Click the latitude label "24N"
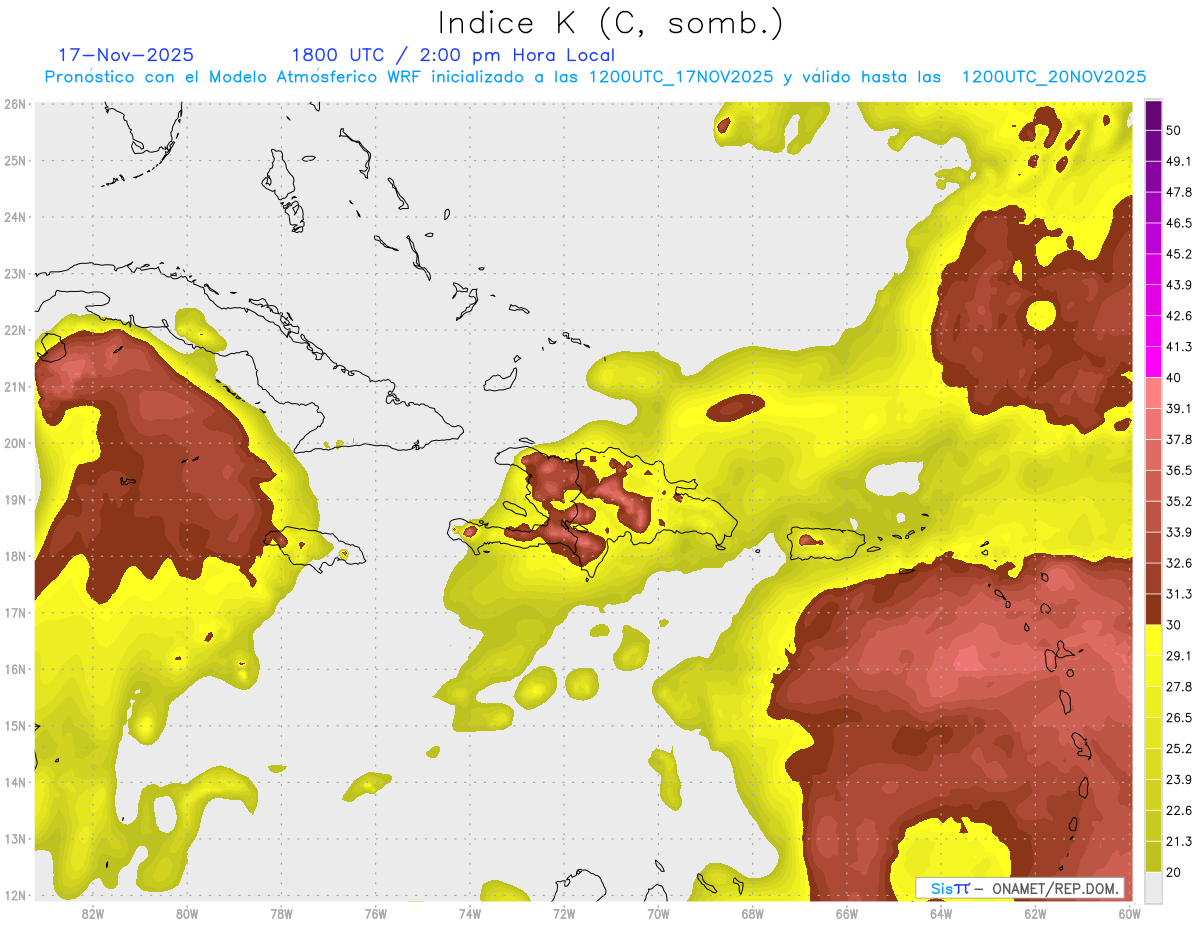This screenshot has height=927, width=1200. pyautogui.click(x=15, y=217)
